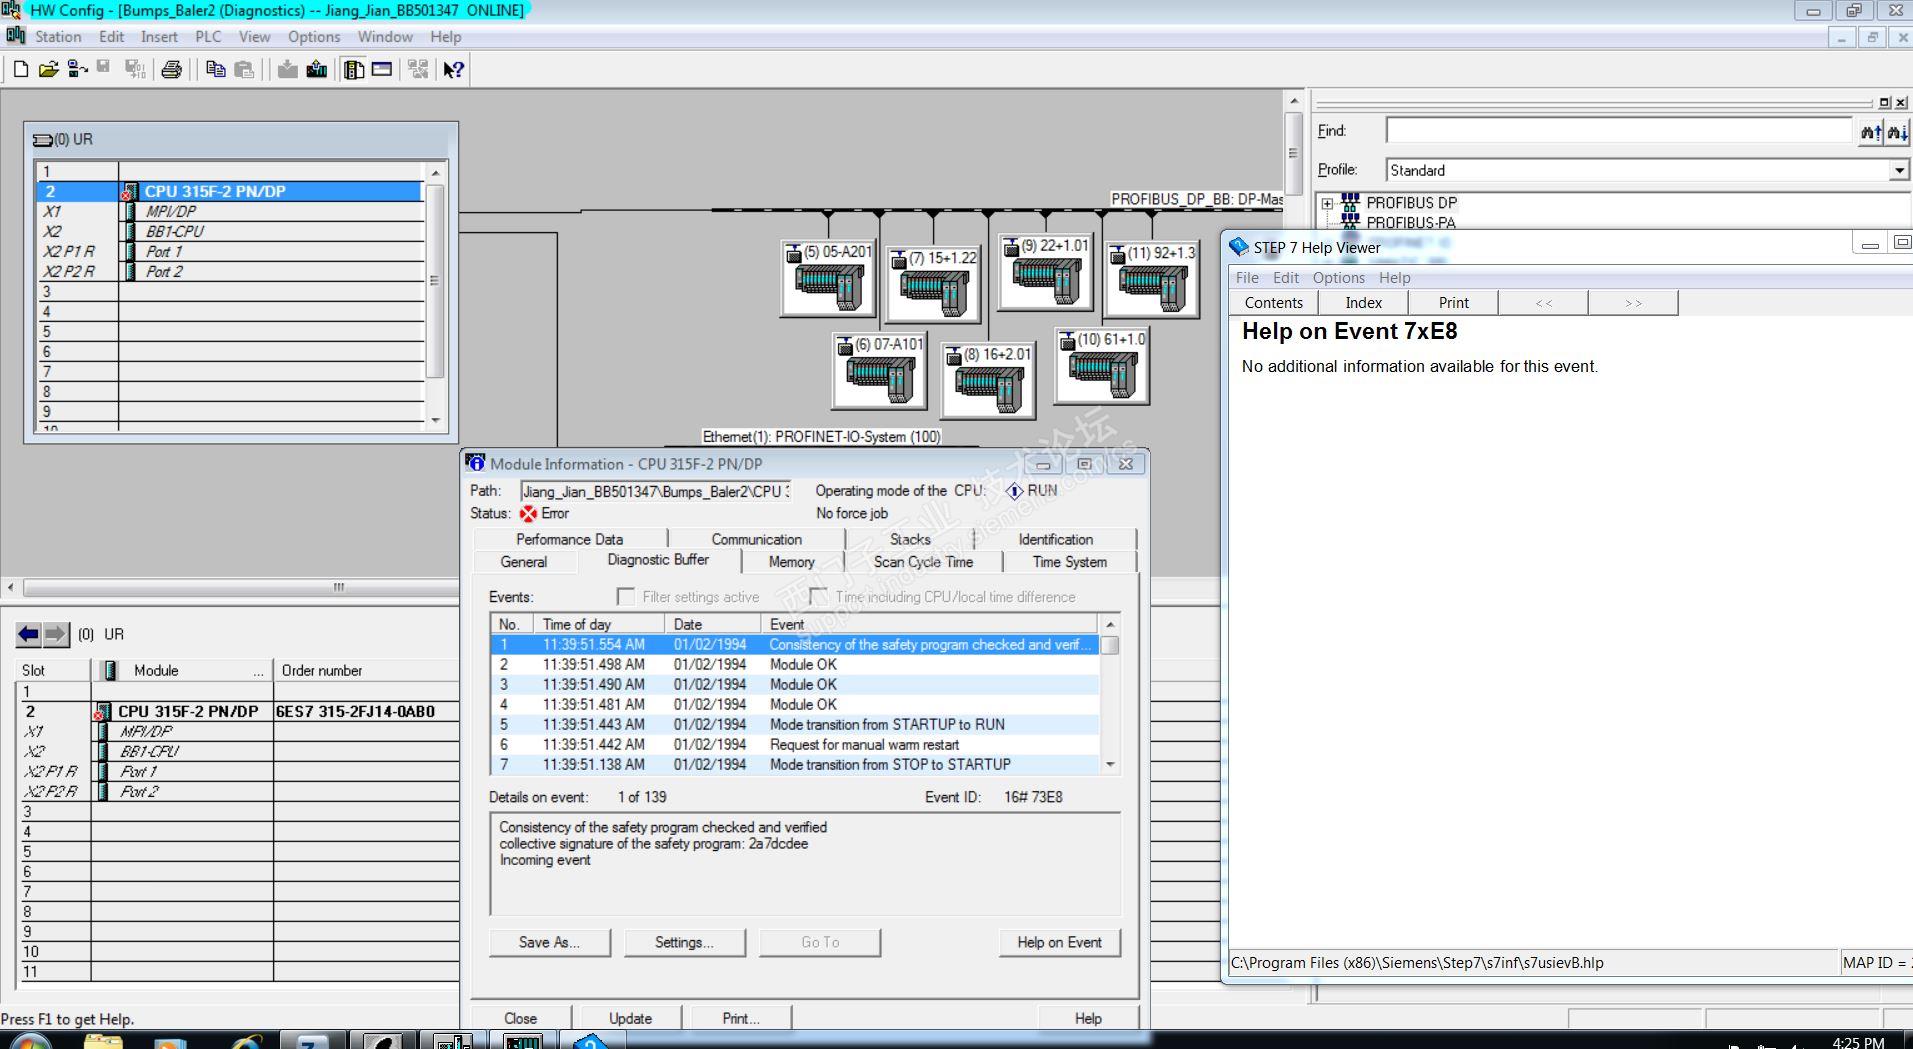The image size is (1913, 1049).
Task: Click the Configure Network toolbar icon
Action: pyautogui.click(x=418, y=70)
